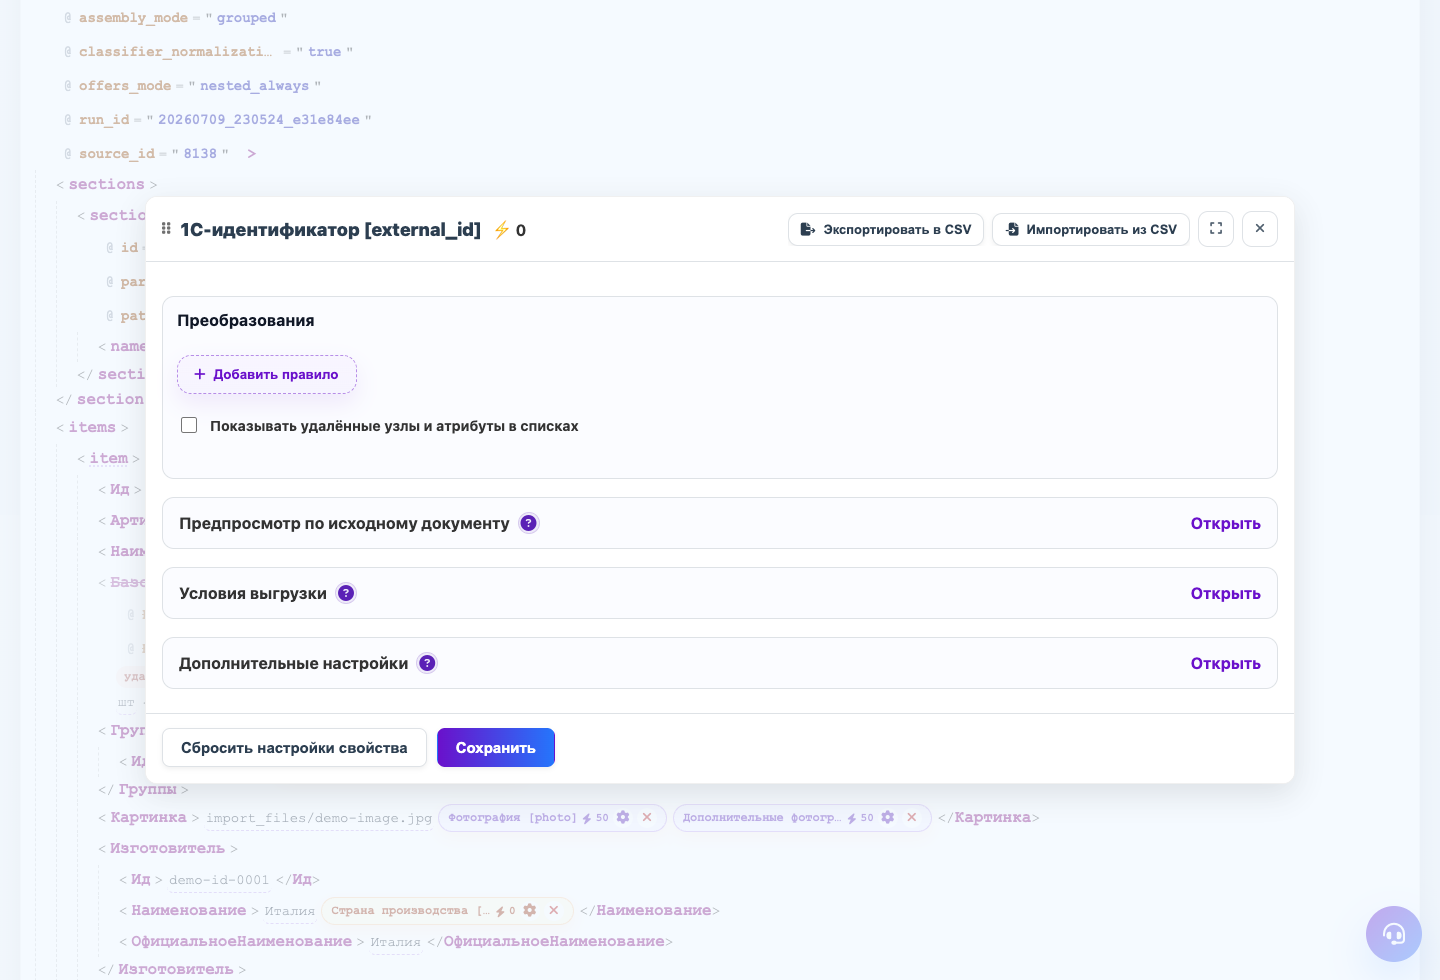1440x980 pixels.
Task: Click the closing Группы tag
Action: [x=147, y=789]
